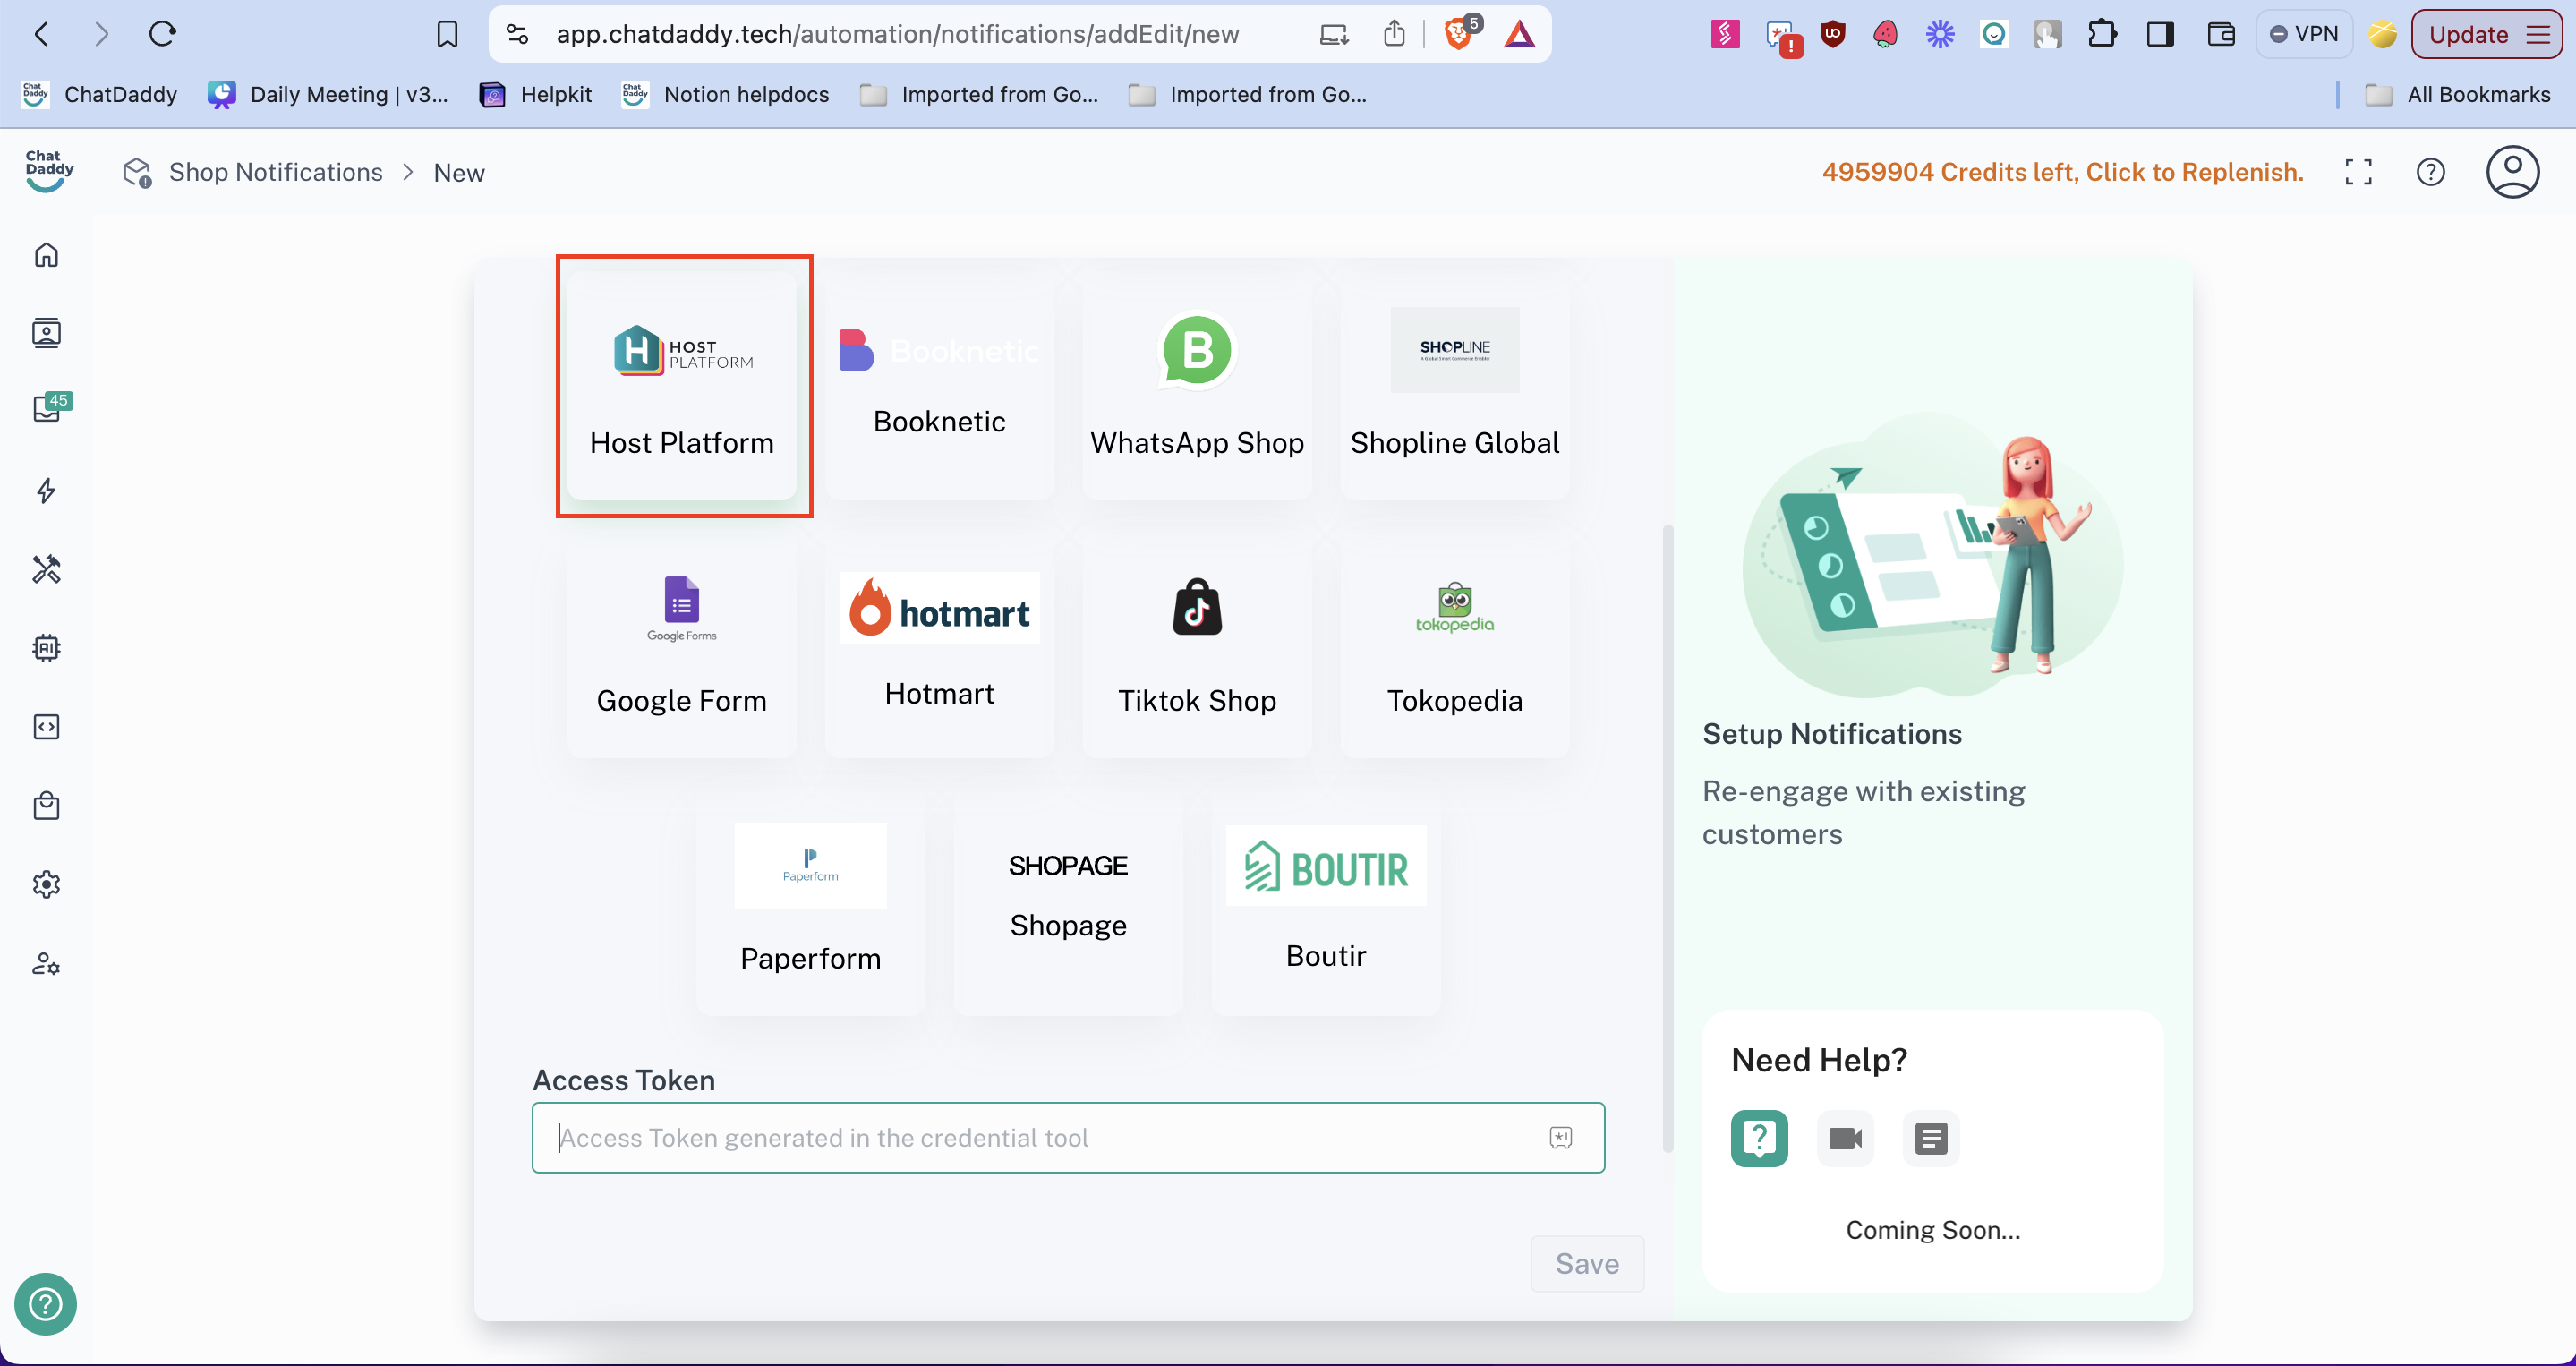2576x1366 pixels.
Task: Go to Shop Notifications breadcrumb
Action: [275, 172]
